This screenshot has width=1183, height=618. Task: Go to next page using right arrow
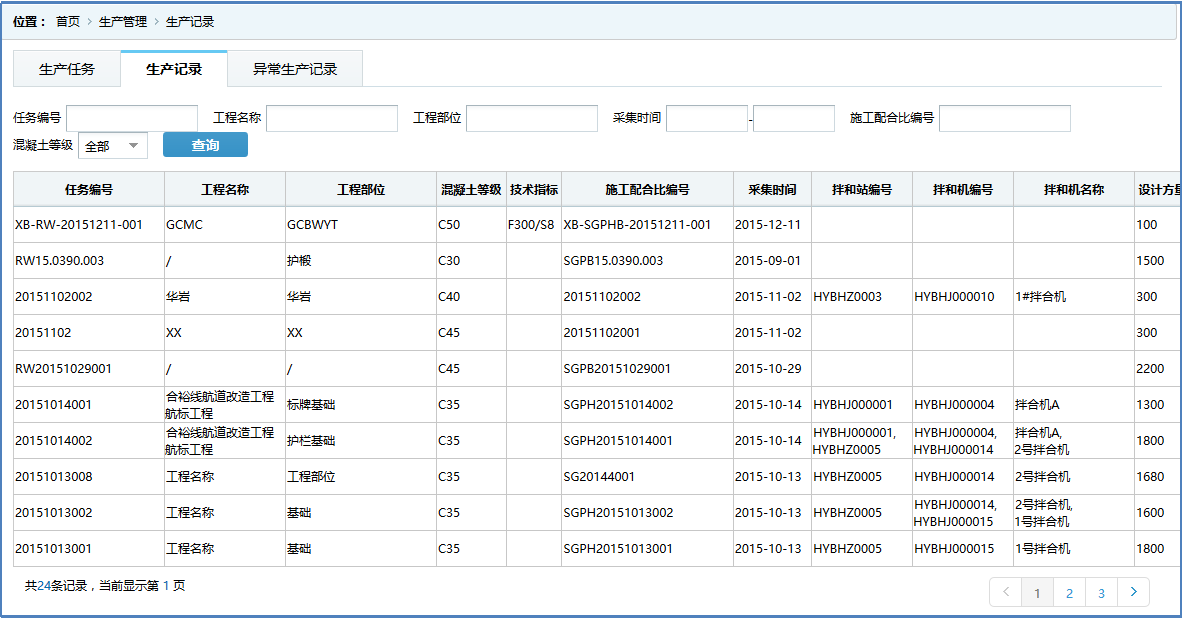coord(1133,592)
